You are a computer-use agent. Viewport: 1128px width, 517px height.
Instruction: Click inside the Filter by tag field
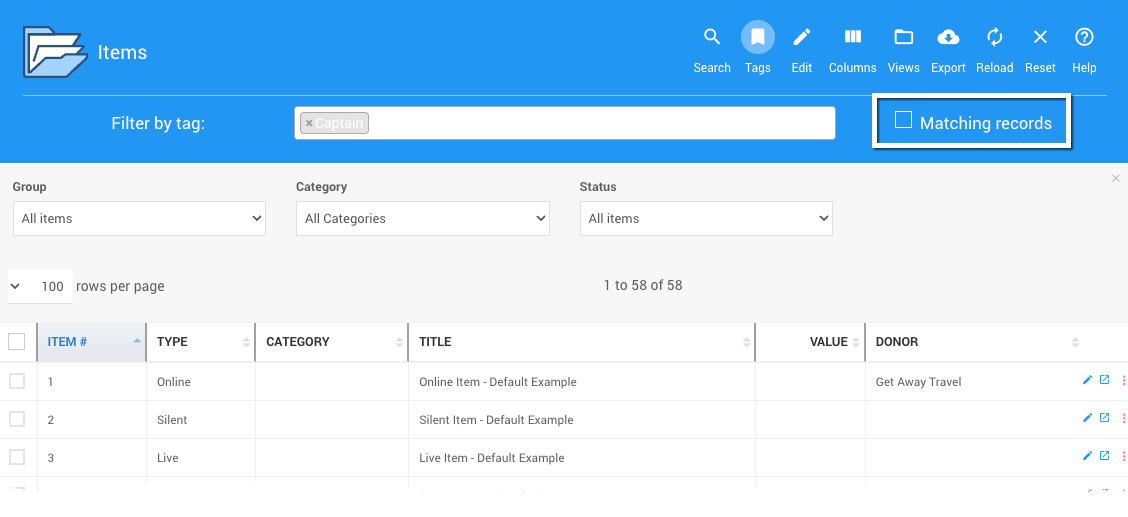(600, 124)
